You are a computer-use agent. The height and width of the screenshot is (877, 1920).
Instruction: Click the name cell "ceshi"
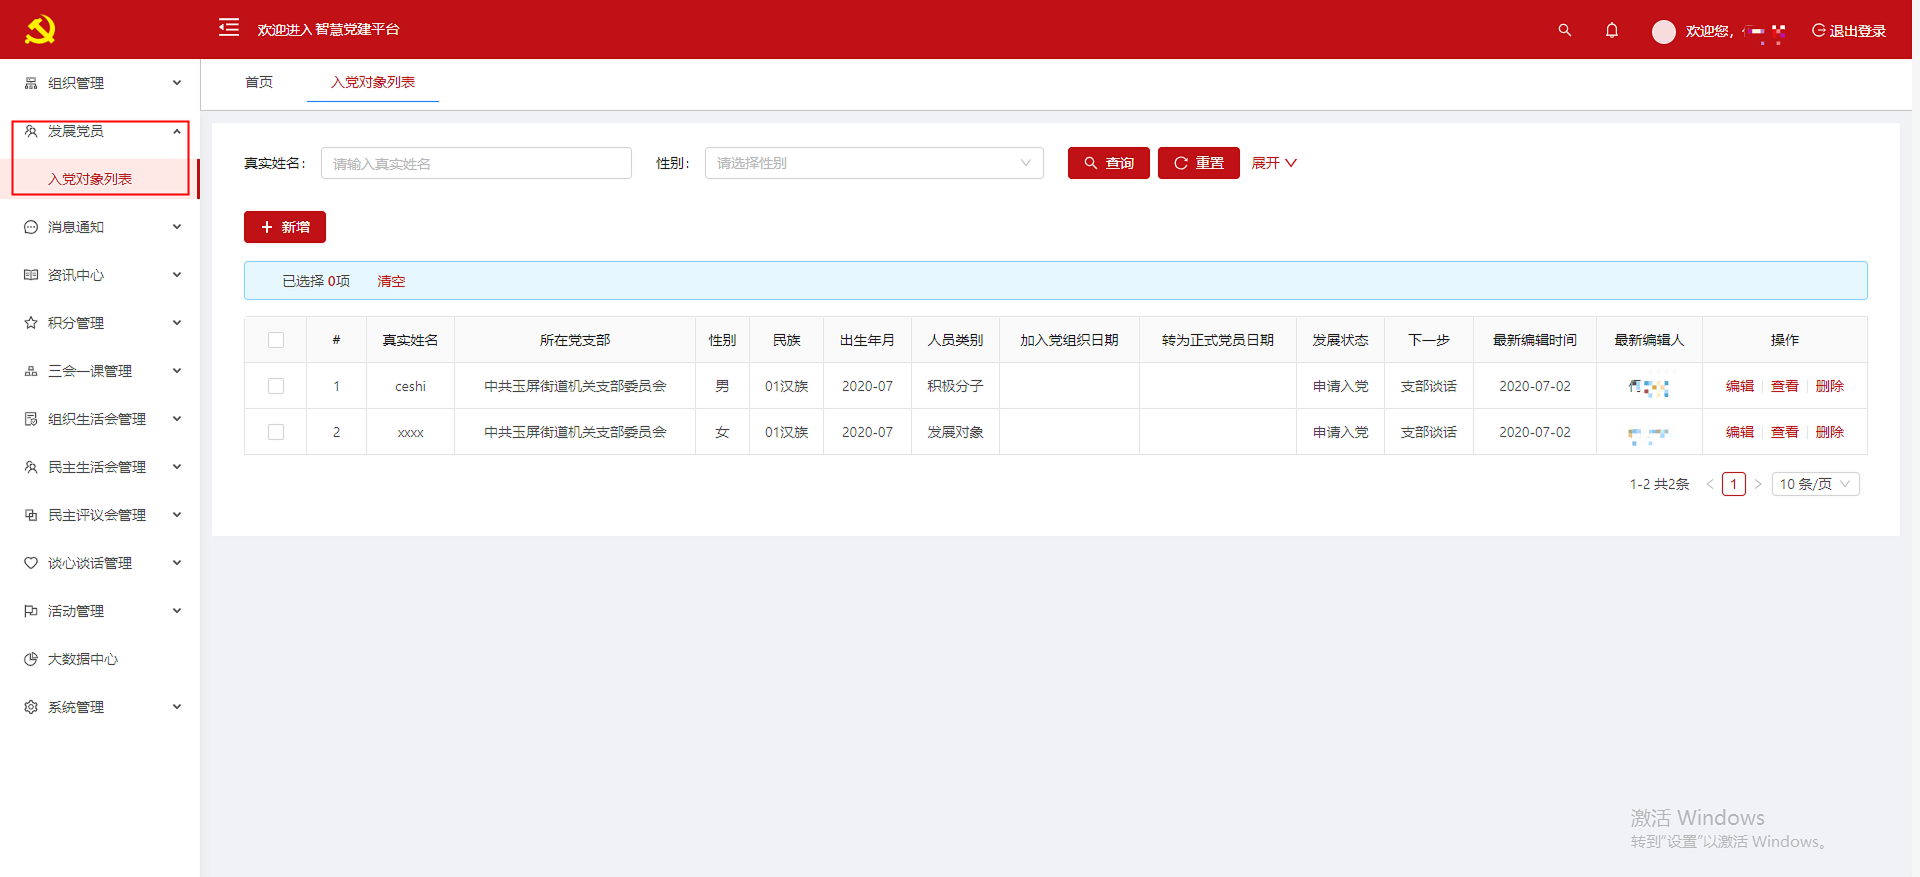click(410, 386)
